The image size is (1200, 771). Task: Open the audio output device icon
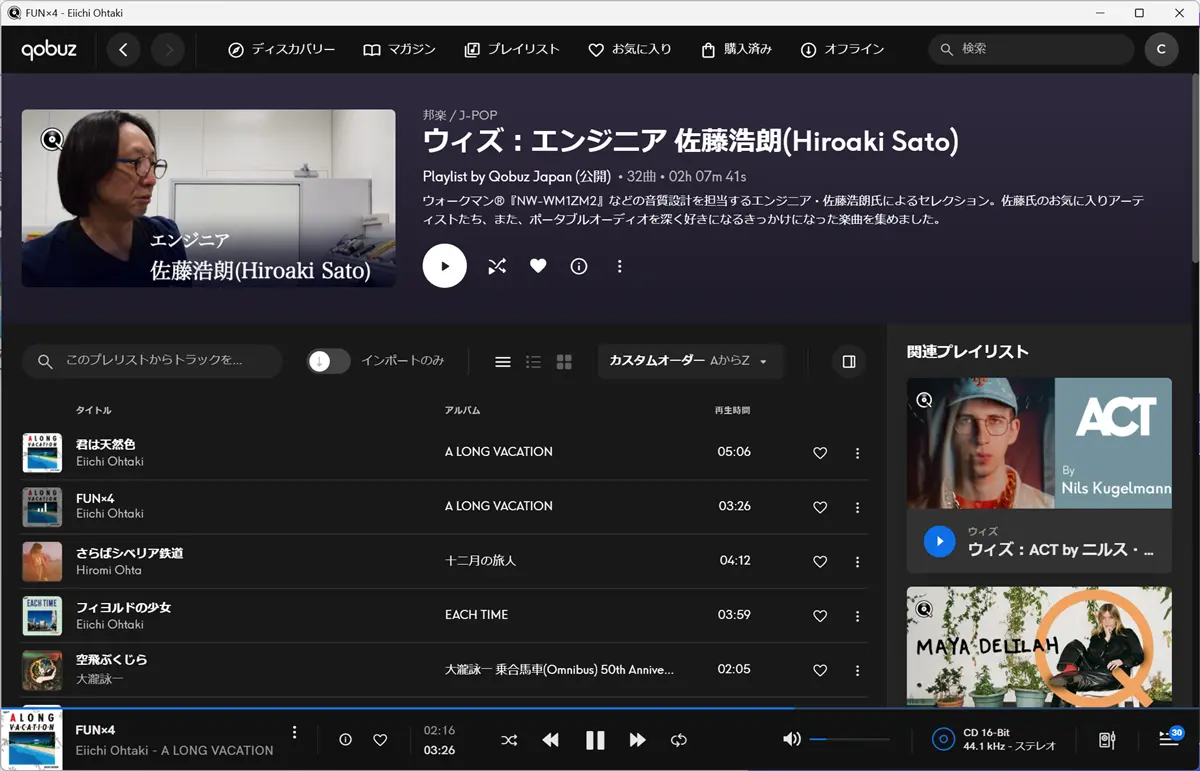(1107, 740)
